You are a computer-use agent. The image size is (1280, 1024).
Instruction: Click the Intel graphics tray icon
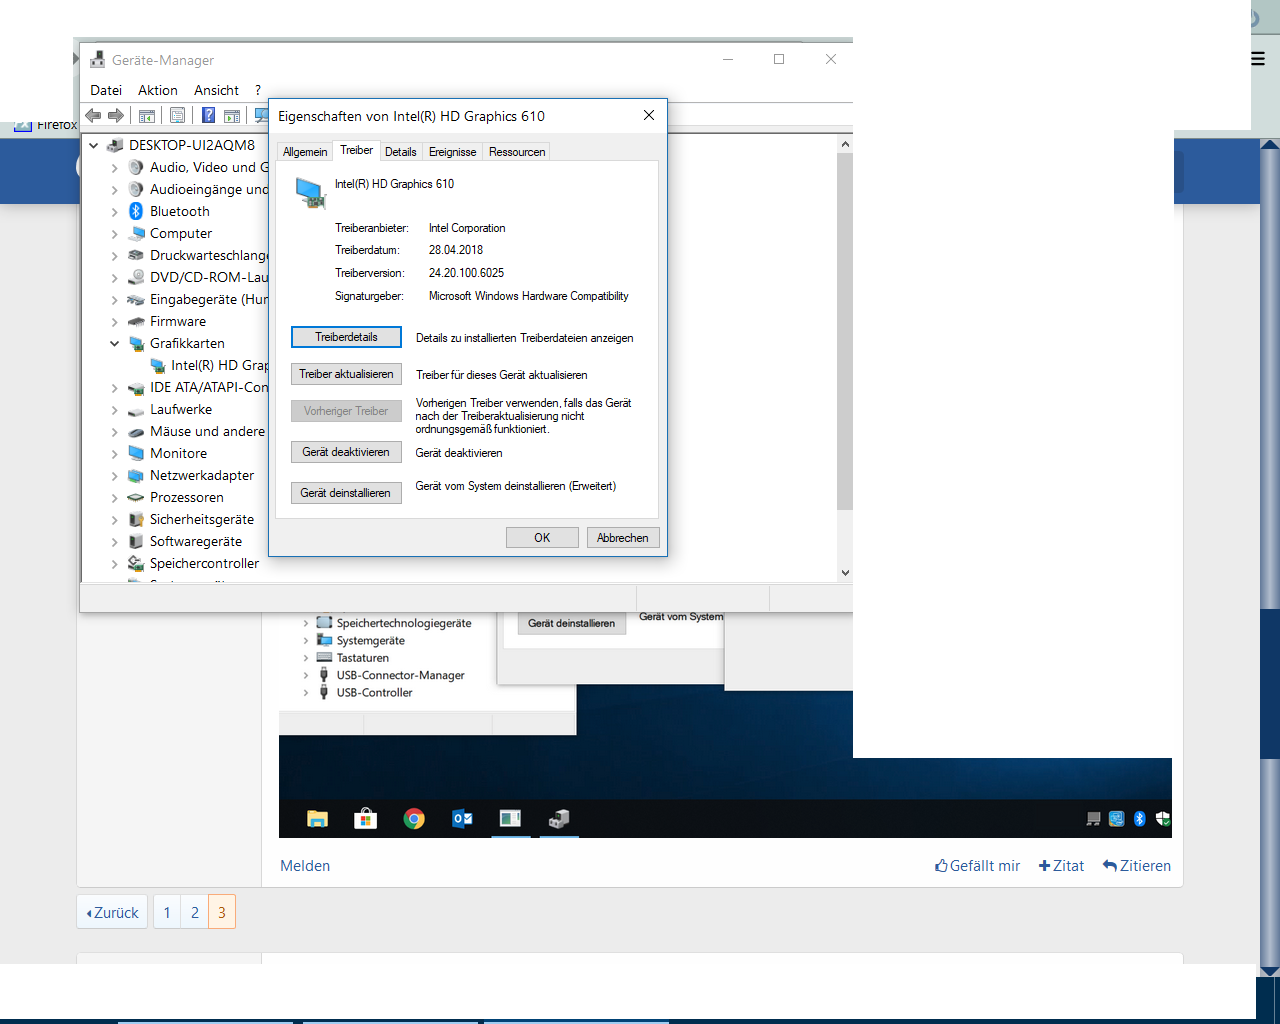pyautogui.click(x=1117, y=819)
